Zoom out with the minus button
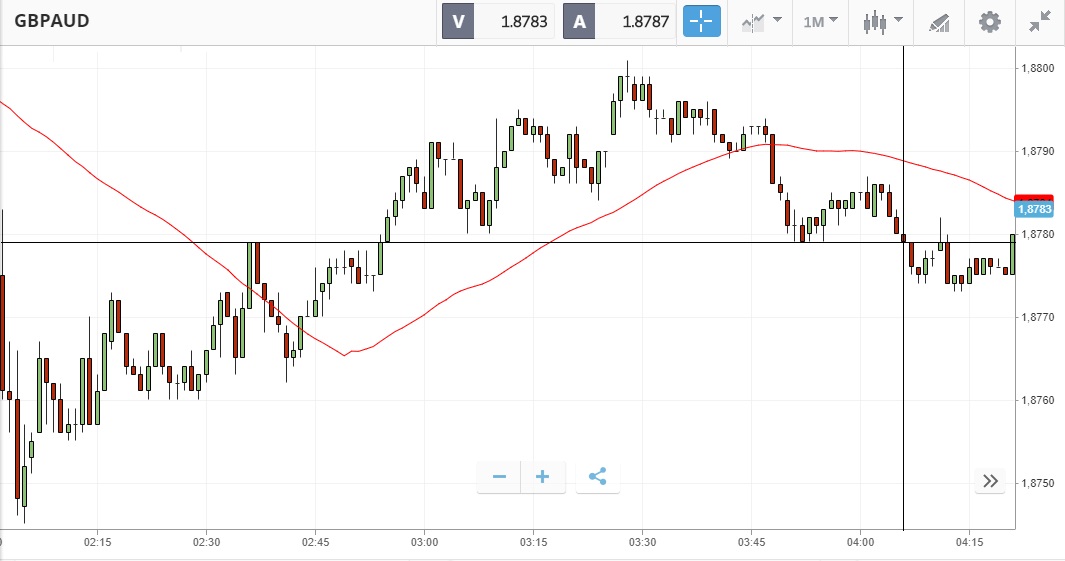Viewport: 1065px width, 561px height. 499,476
